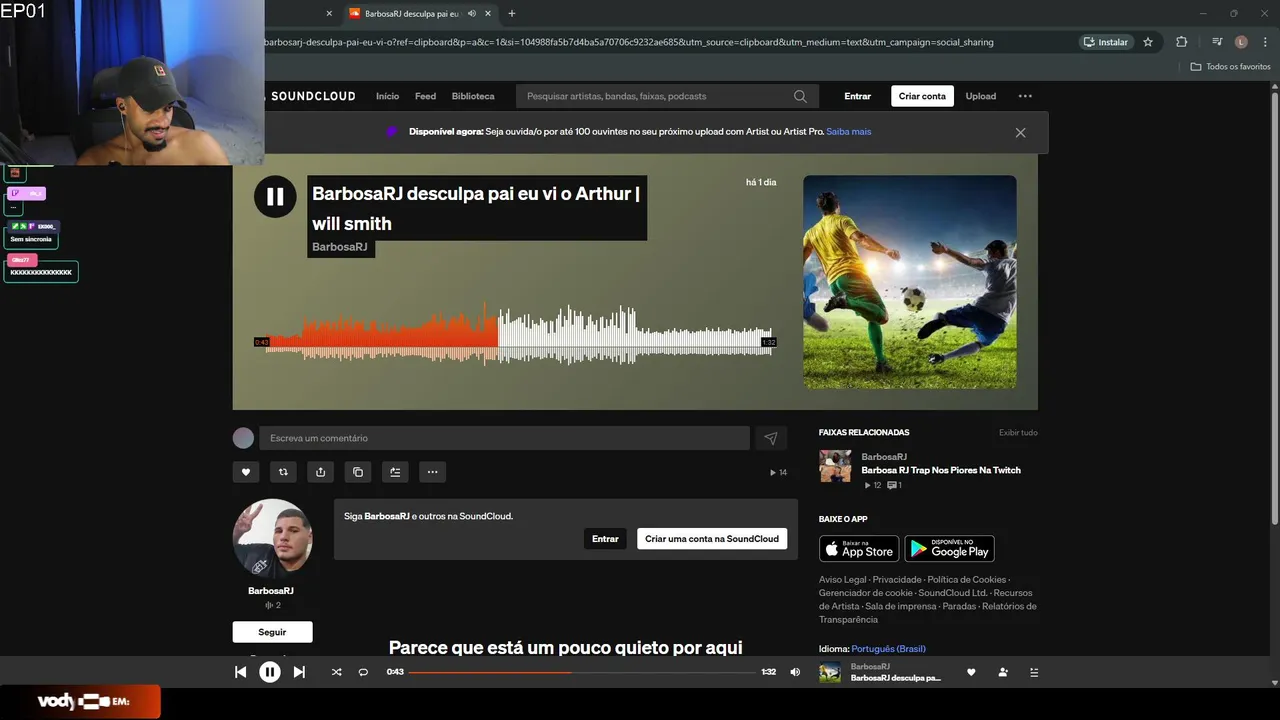Share the track with the share icon
This screenshot has width=1280, height=720.
pyautogui.click(x=320, y=472)
